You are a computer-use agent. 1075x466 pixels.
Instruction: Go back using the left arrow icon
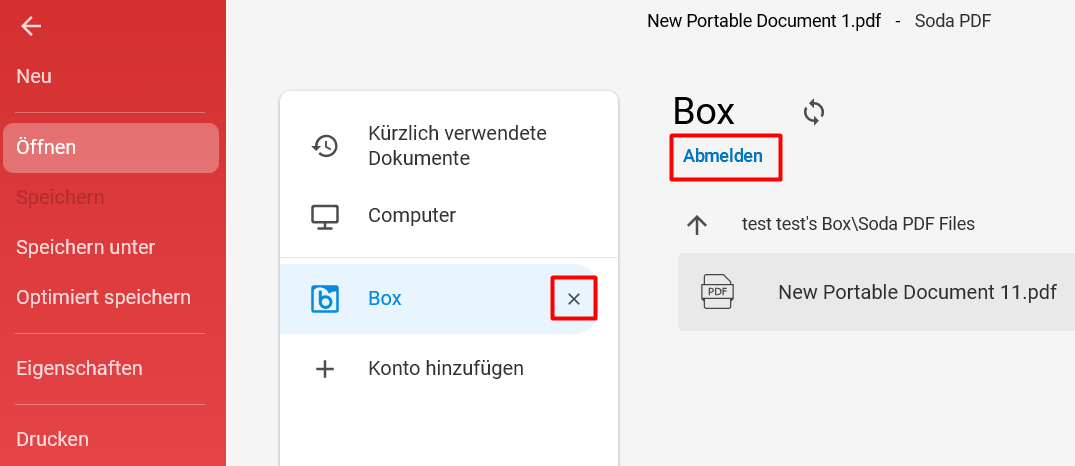click(31, 26)
